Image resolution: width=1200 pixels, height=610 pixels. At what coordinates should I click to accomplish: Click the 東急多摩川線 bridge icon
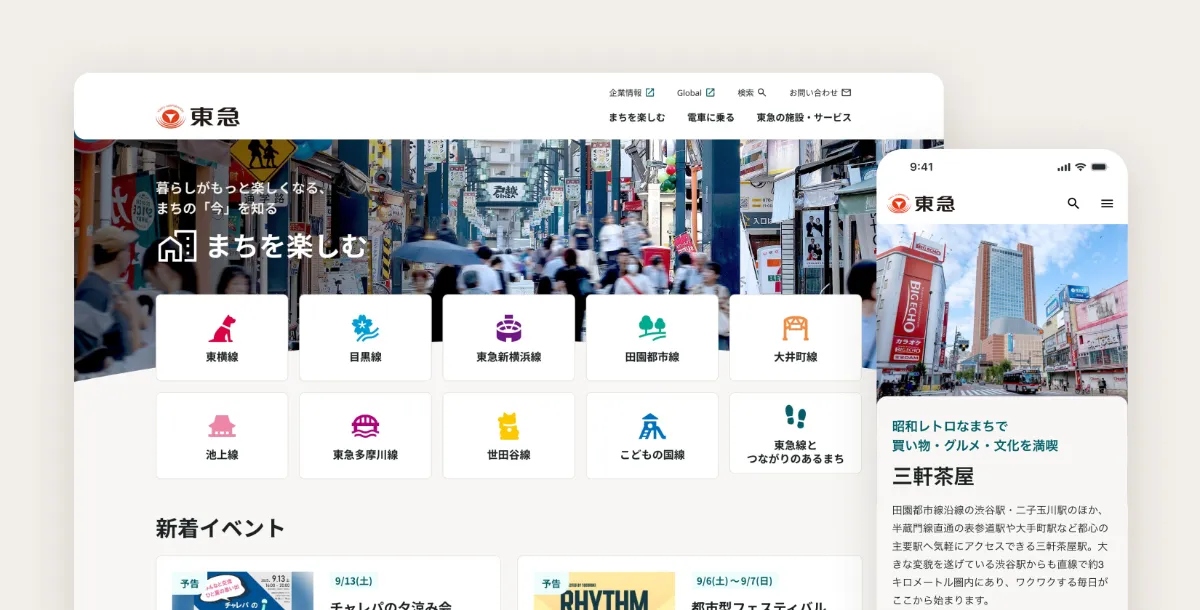(365, 426)
